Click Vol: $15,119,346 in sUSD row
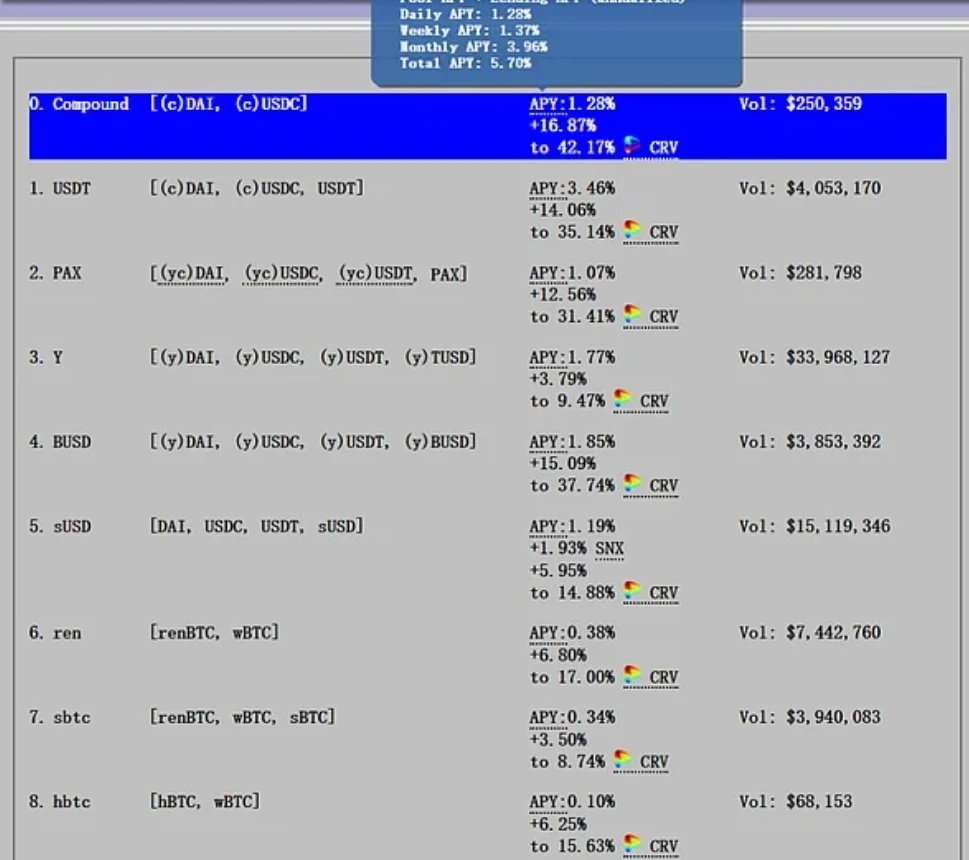 (x=815, y=526)
